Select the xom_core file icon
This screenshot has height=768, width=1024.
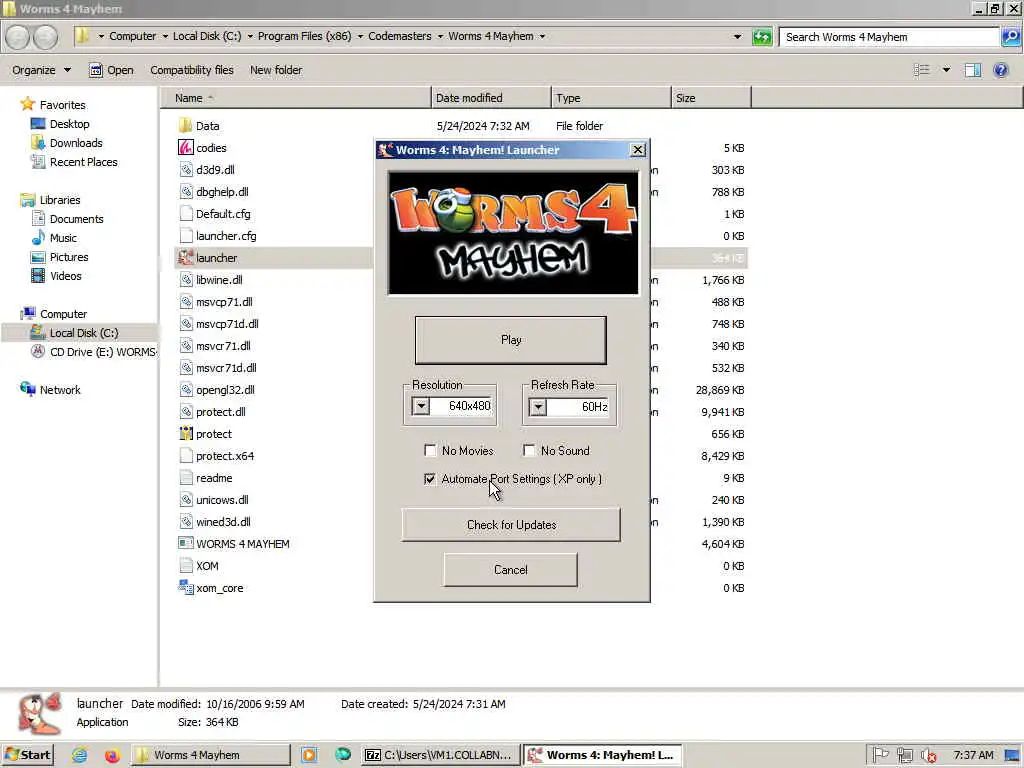[x=185, y=587]
